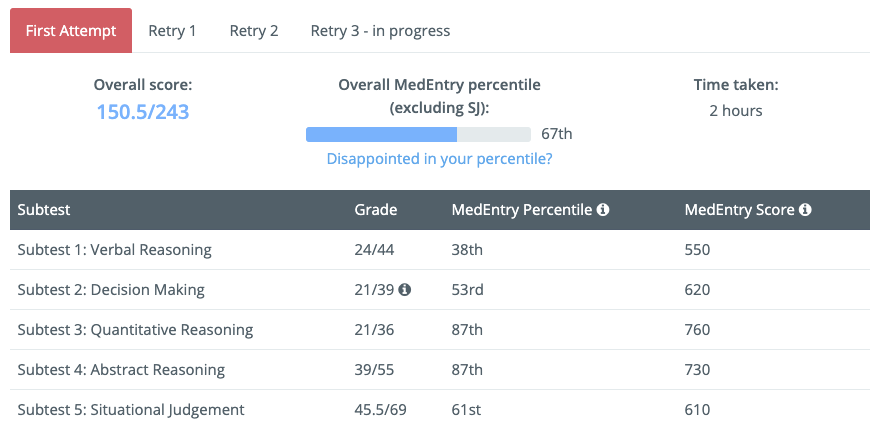Image resolution: width=880 pixels, height=432 pixels.
Task: Select the Retry 2 tab
Action: 254,30
